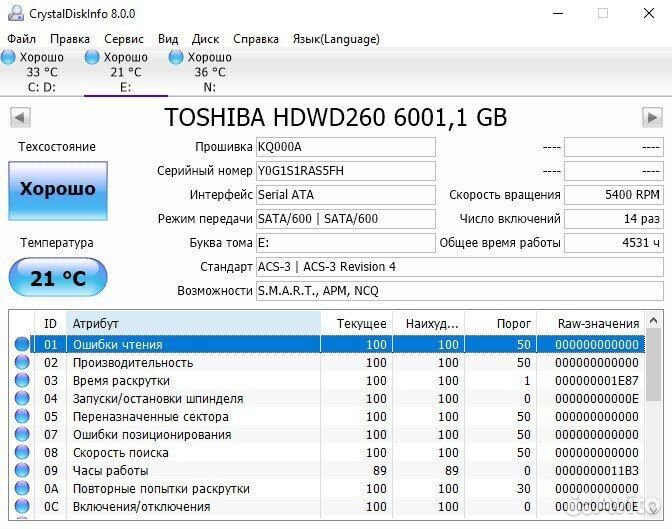Click the power-on count field 14 раз
Screen dimensions: 672x529
(614, 219)
